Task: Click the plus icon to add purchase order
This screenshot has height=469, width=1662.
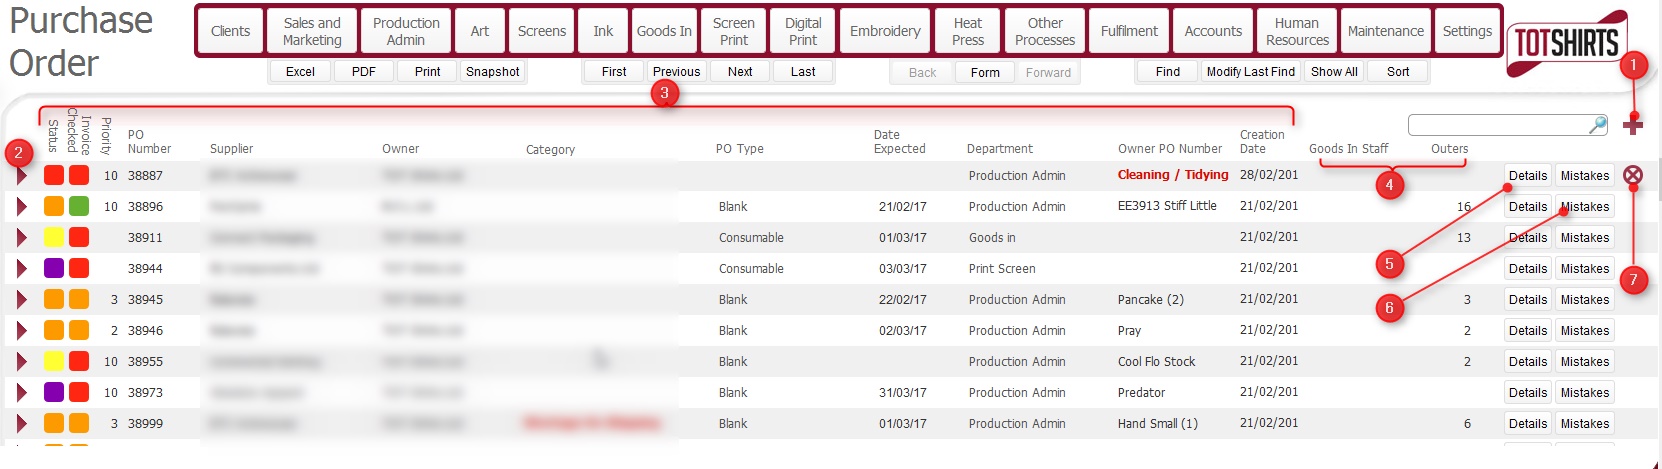Action: [1633, 125]
